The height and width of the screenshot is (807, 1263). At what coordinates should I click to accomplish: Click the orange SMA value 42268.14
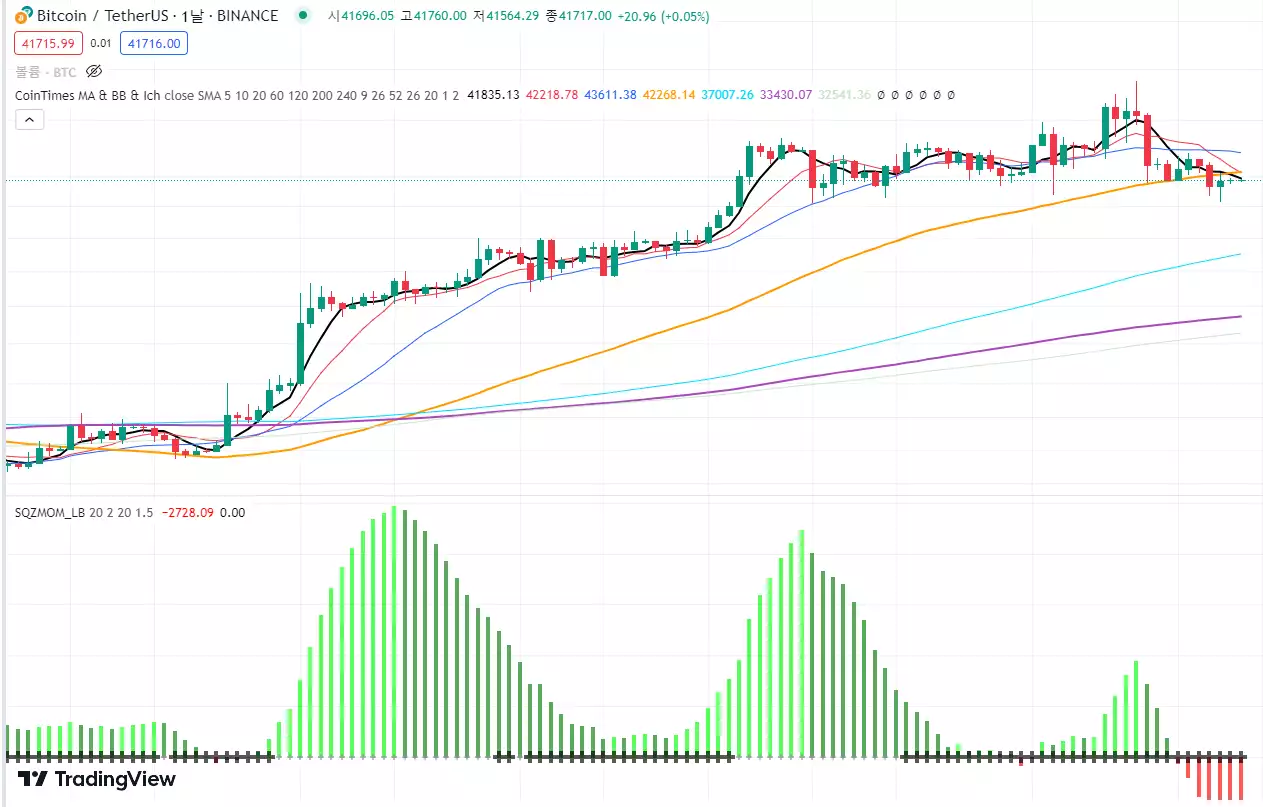pos(669,95)
